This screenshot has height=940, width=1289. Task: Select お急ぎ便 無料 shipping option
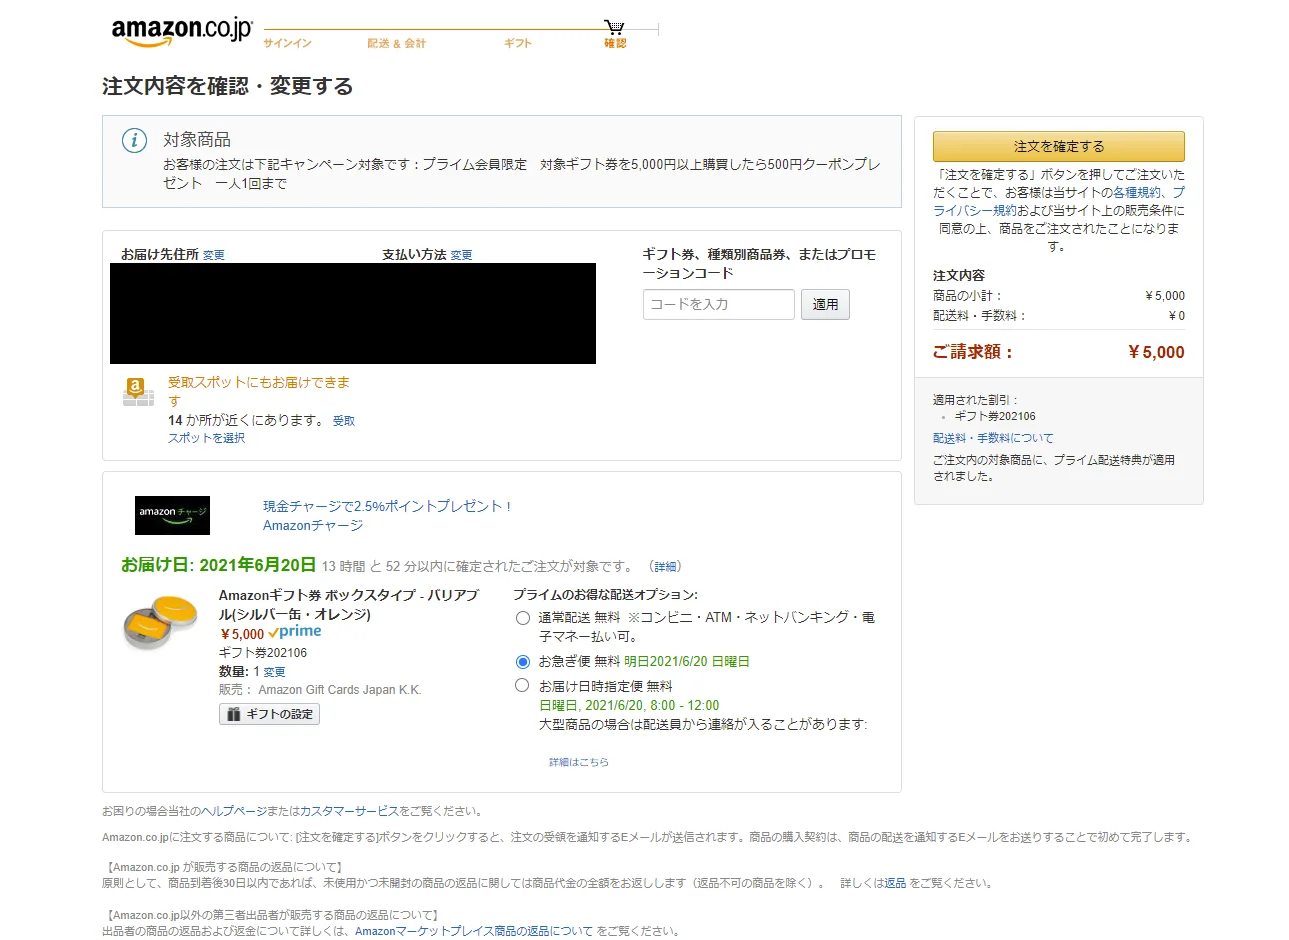pos(522,661)
